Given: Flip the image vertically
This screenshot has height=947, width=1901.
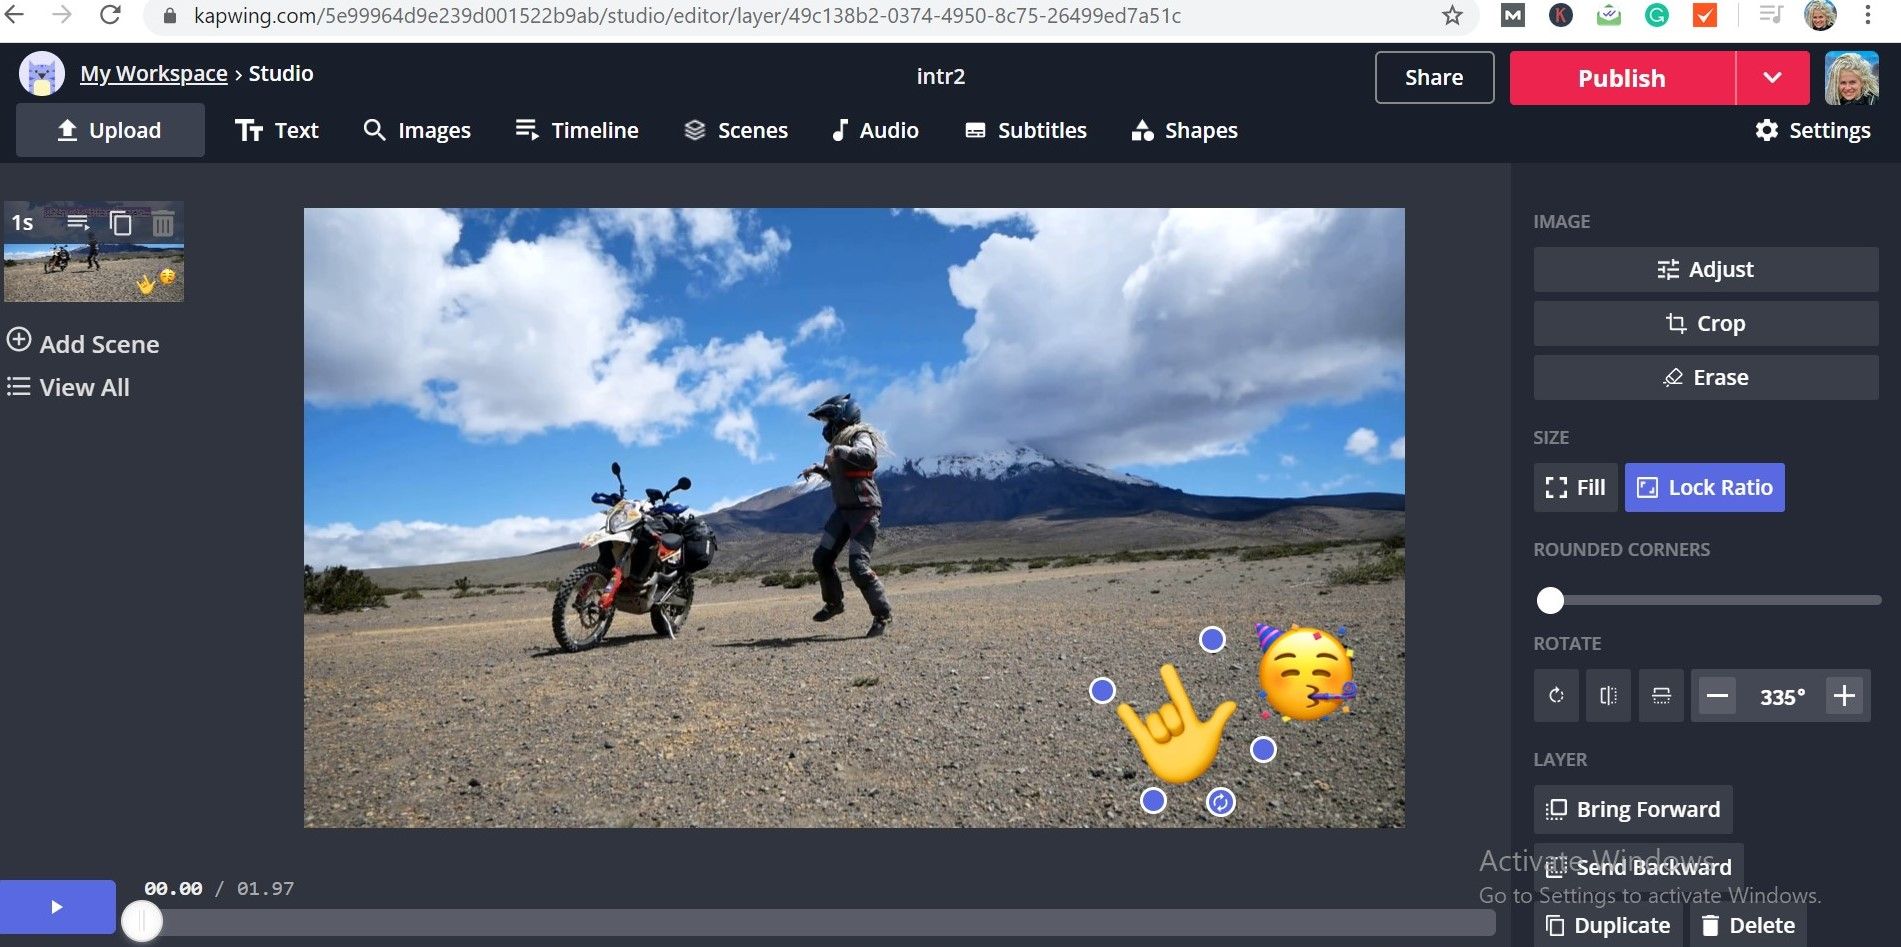Looking at the screenshot, I should point(1661,696).
